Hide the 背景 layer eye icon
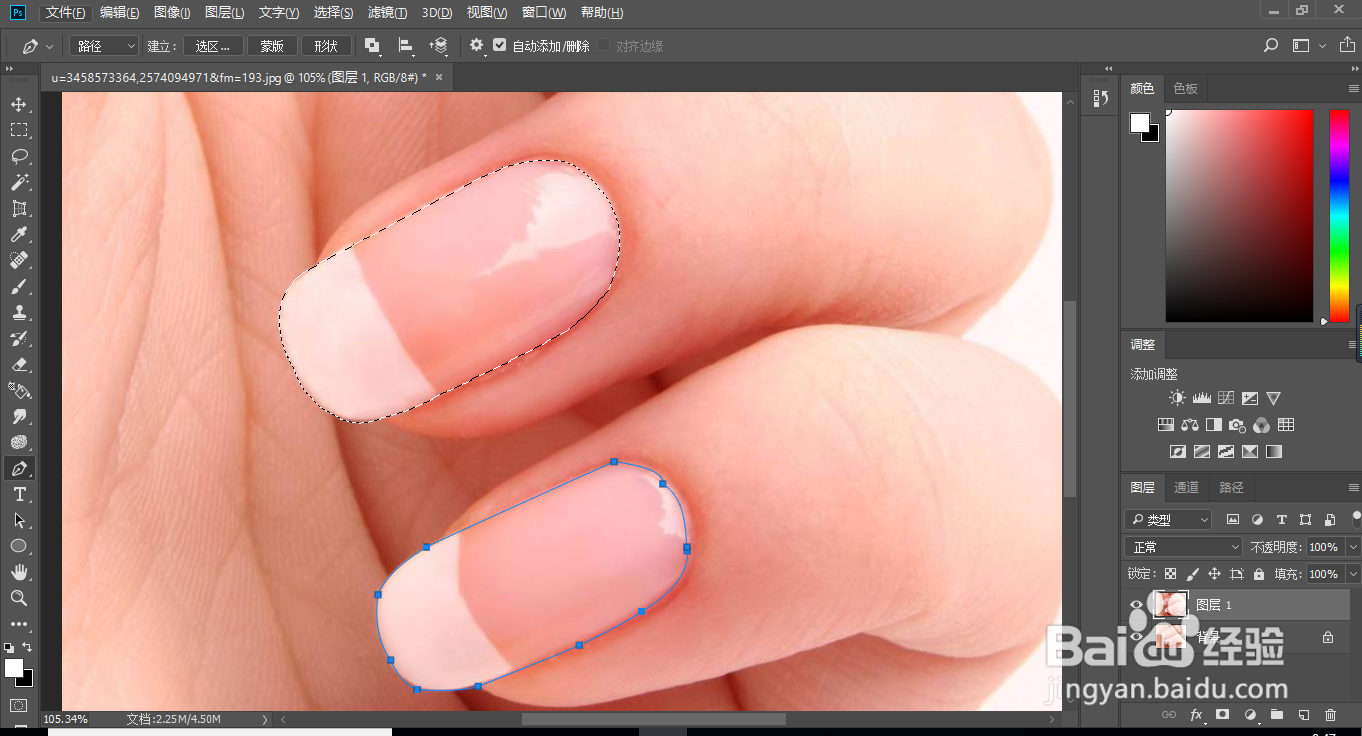Screen dimensions: 1362x736 tap(1136, 637)
